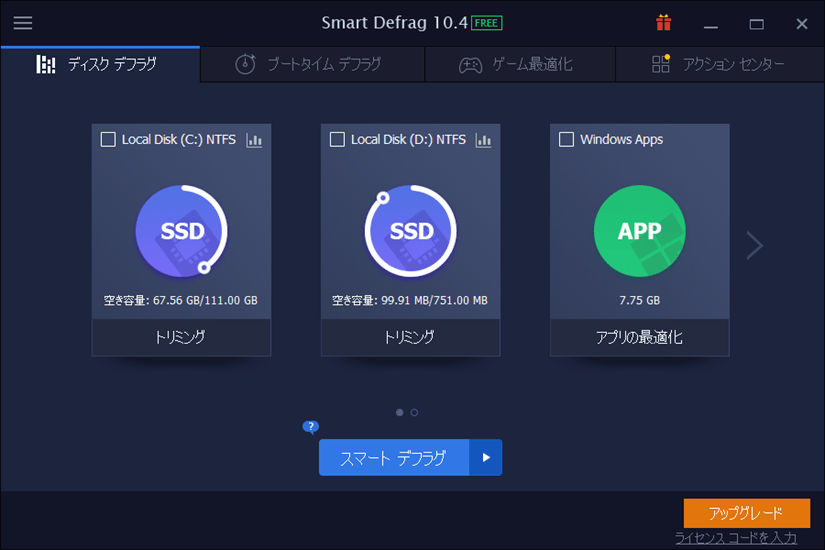Maximize the Smart Defrag window
The width and height of the screenshot is (825, 550).
(757, 24)
